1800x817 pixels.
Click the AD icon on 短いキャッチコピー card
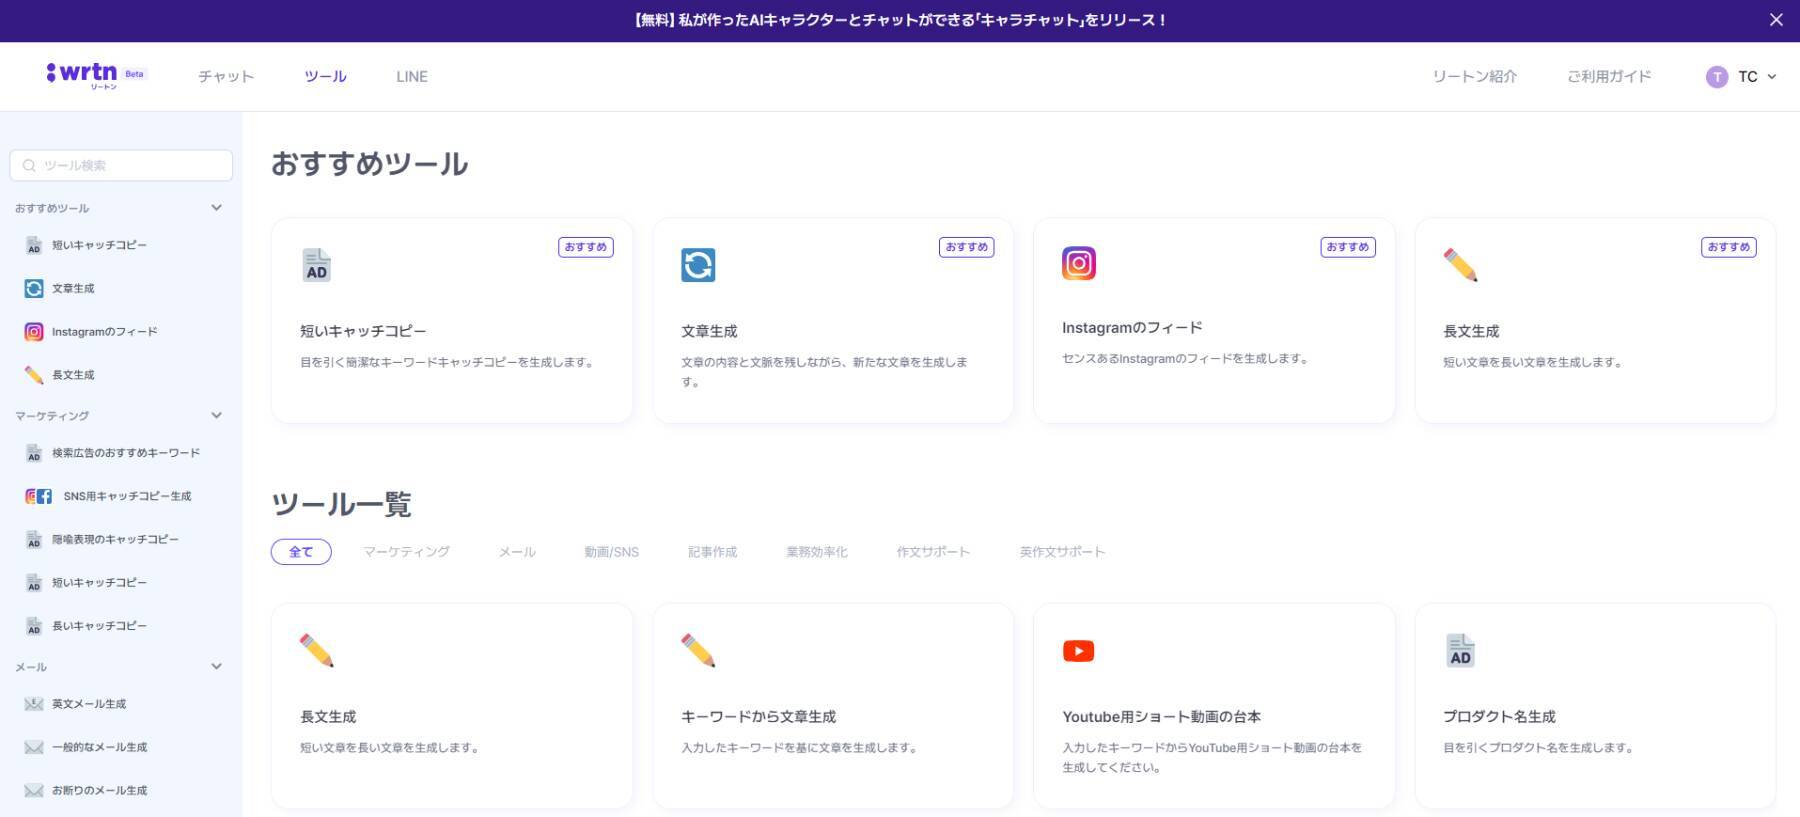(316, 265)
